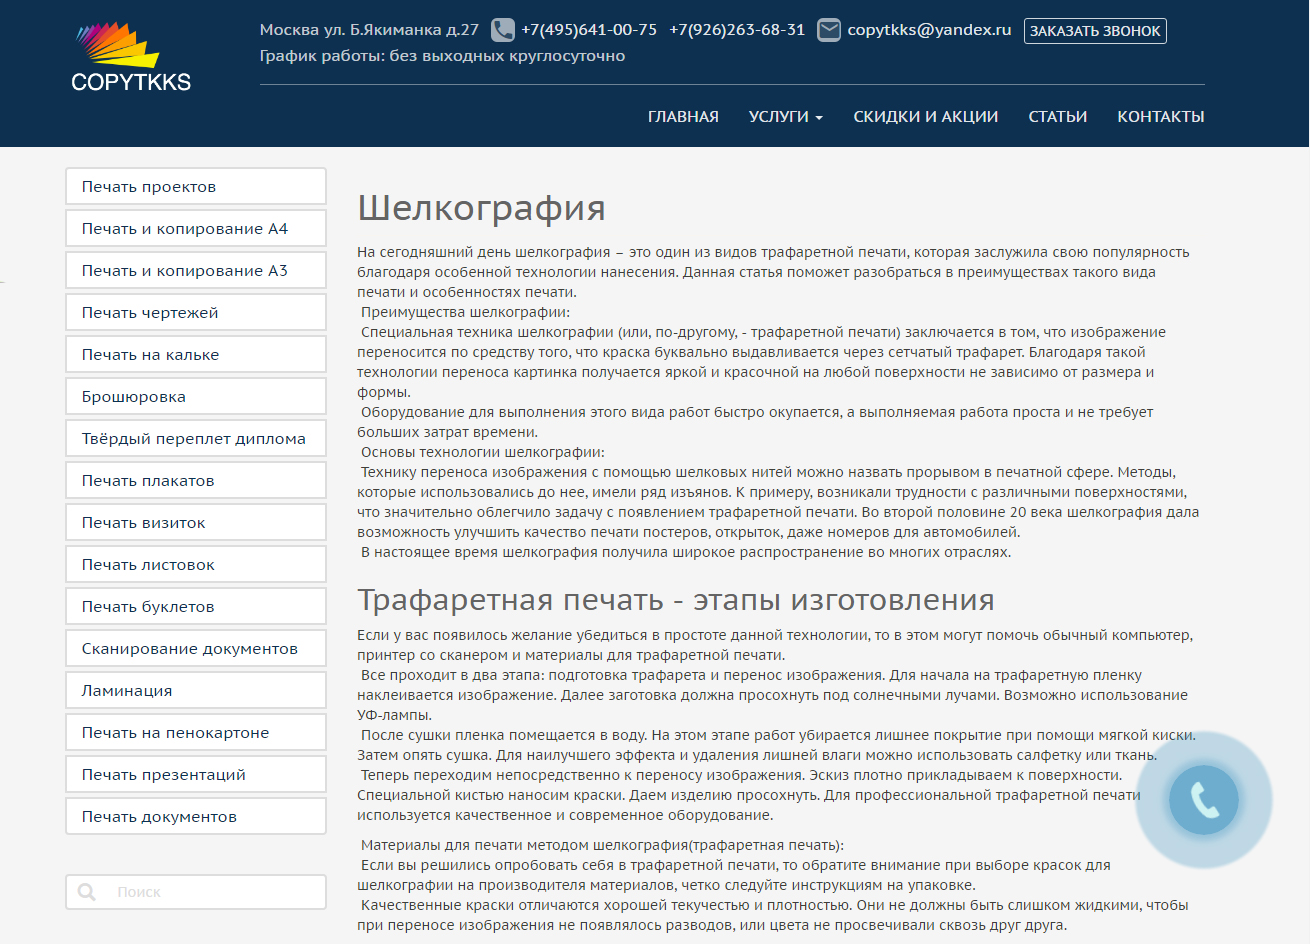Viewport: 1310px width, 944px height.
Task: Open Печать на кальке service
Action: pyautogui.click(x=196, y=355)
